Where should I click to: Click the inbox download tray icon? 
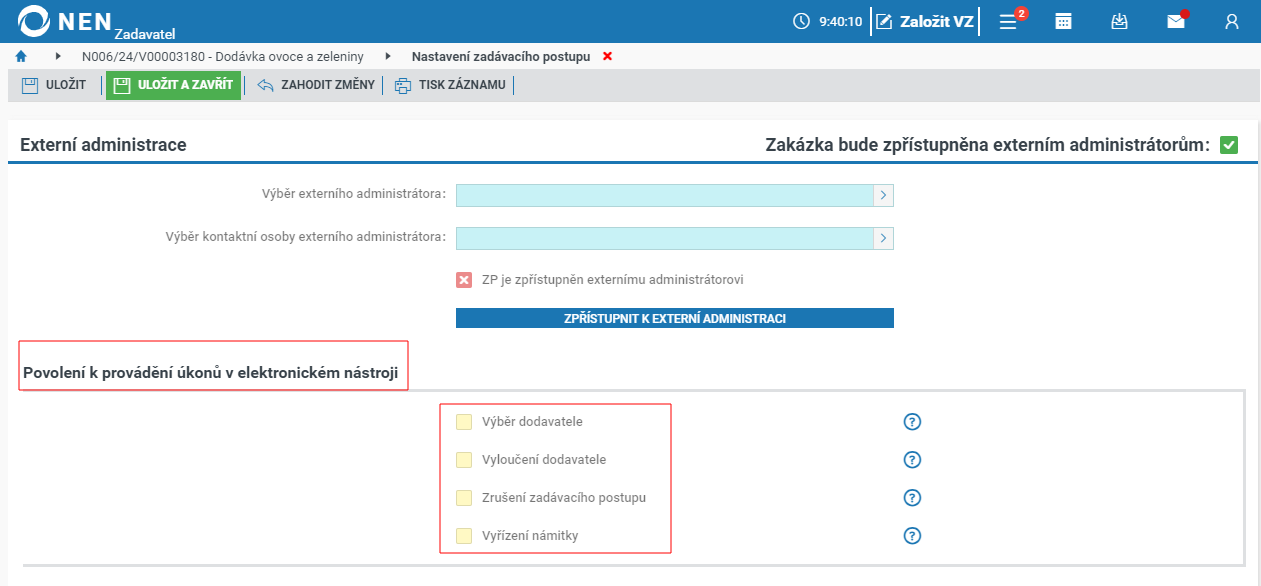1120,21
